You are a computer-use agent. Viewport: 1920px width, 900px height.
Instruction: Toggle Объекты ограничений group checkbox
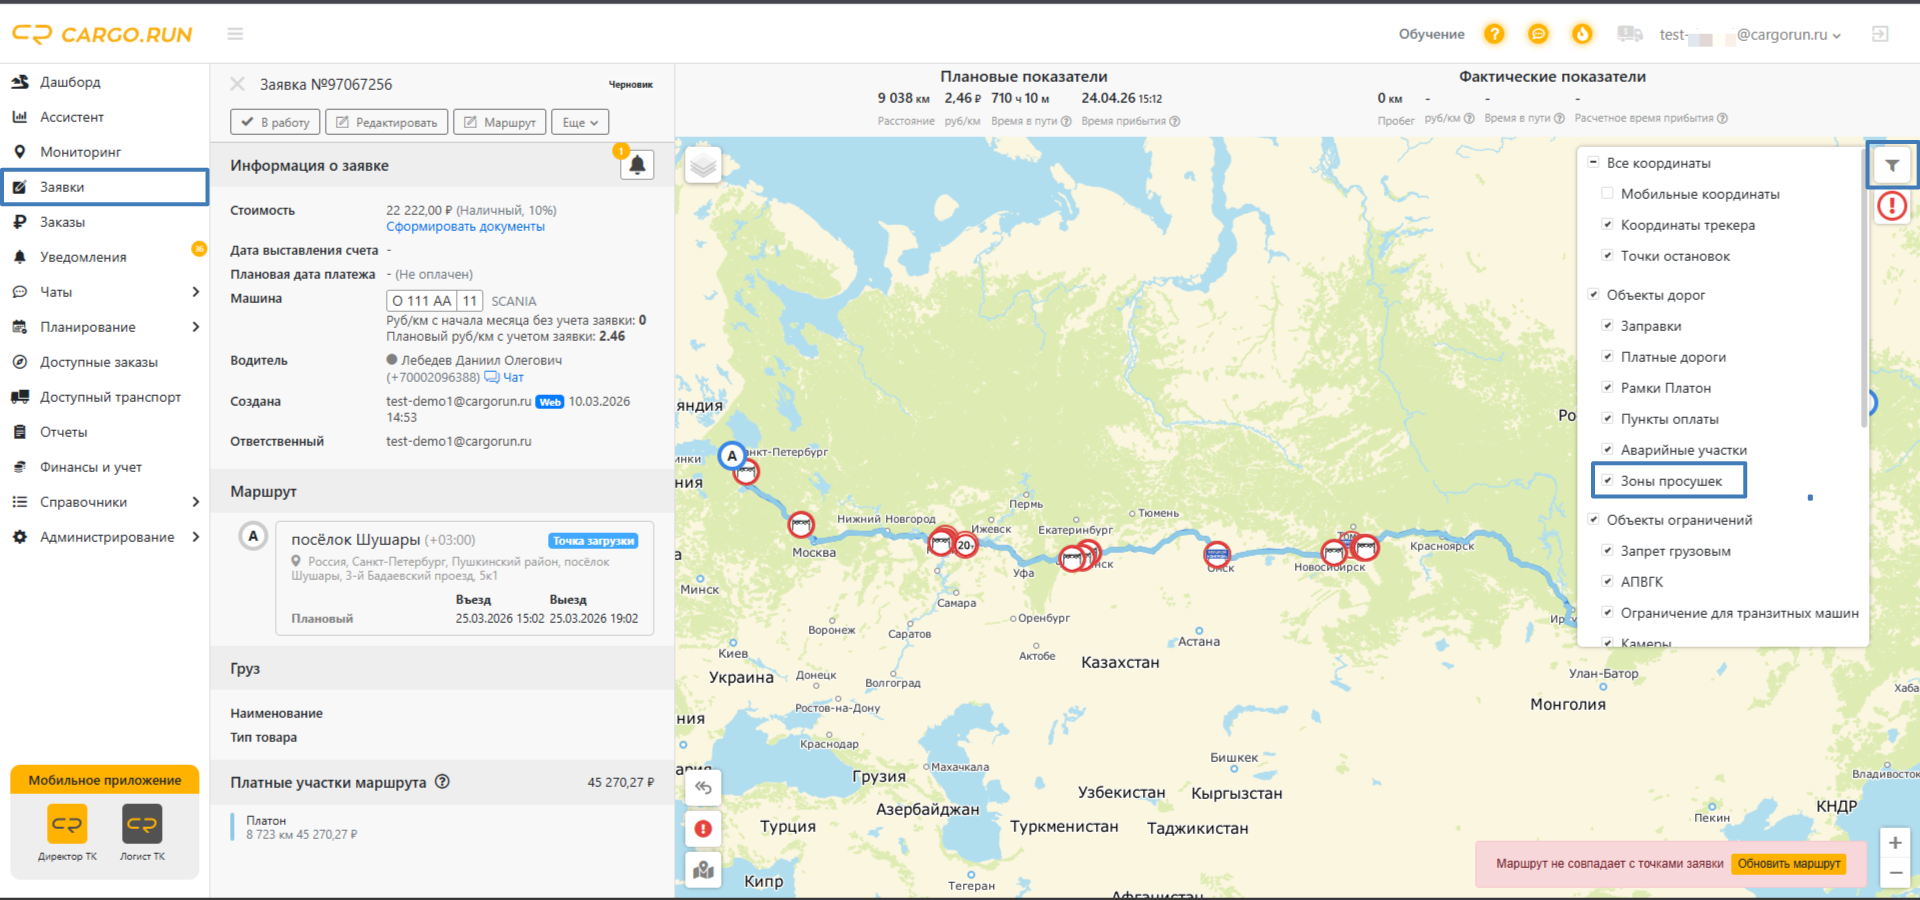[1593, 520]
